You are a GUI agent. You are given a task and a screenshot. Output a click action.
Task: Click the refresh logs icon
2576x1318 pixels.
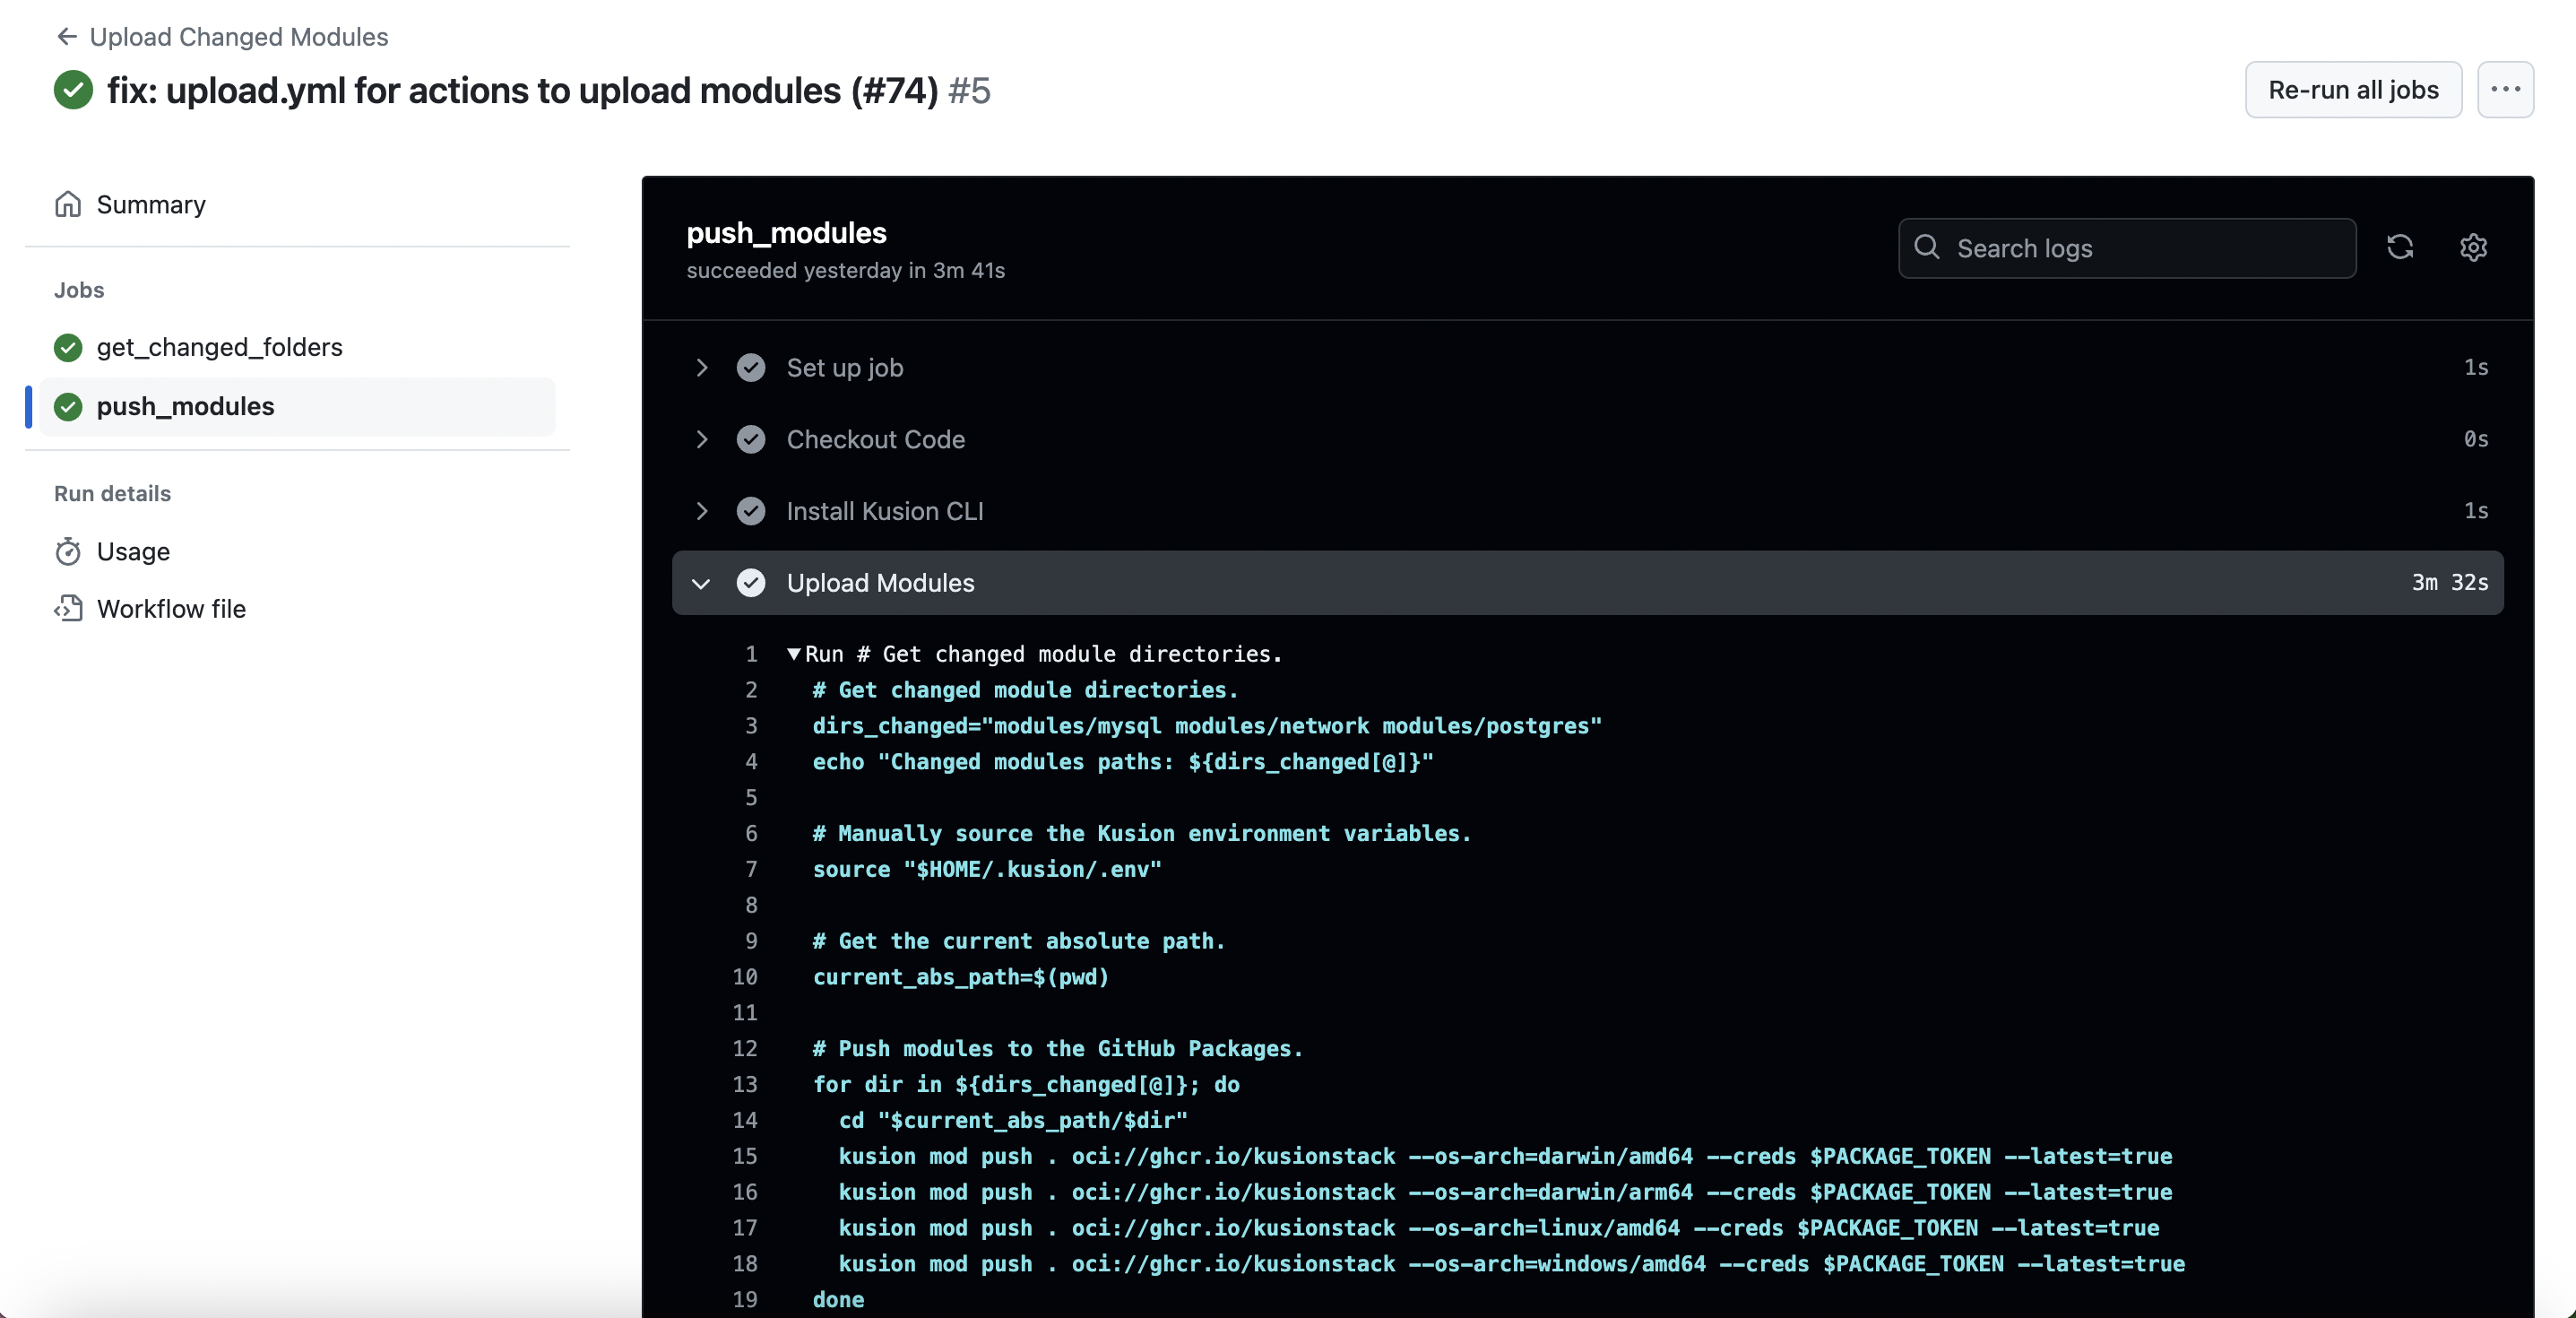coord(2401,247)
